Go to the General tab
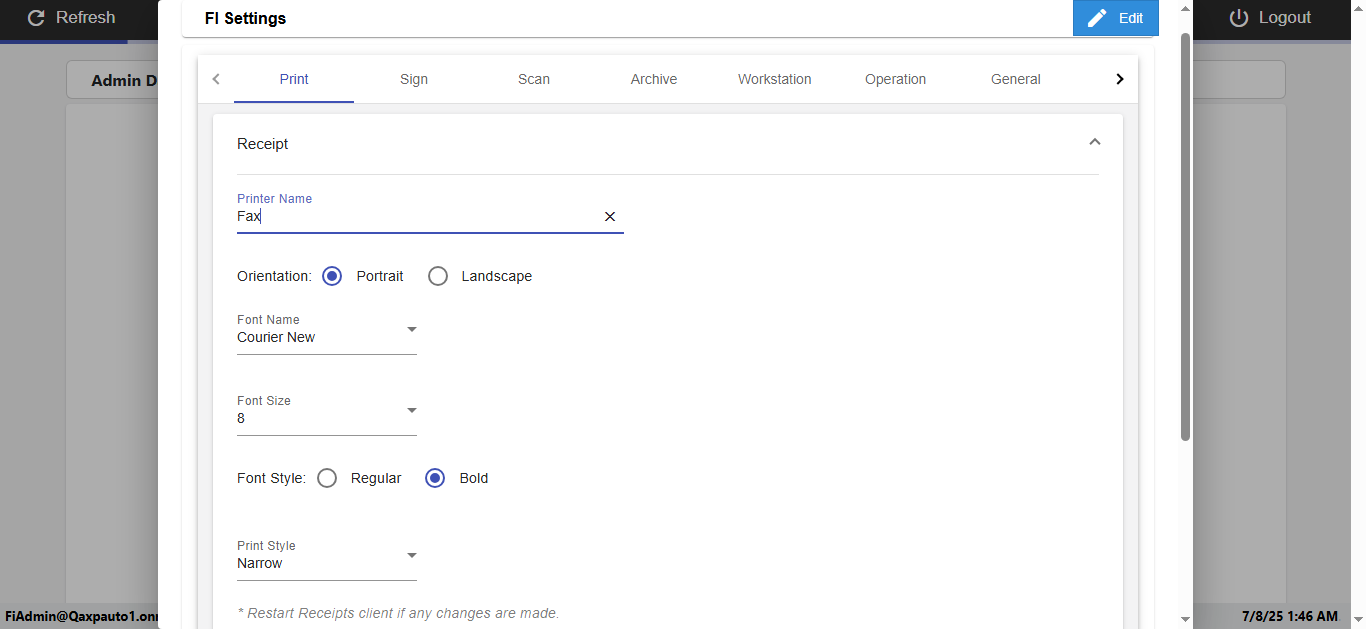1366x629 pixels. tap(1016, 79)
